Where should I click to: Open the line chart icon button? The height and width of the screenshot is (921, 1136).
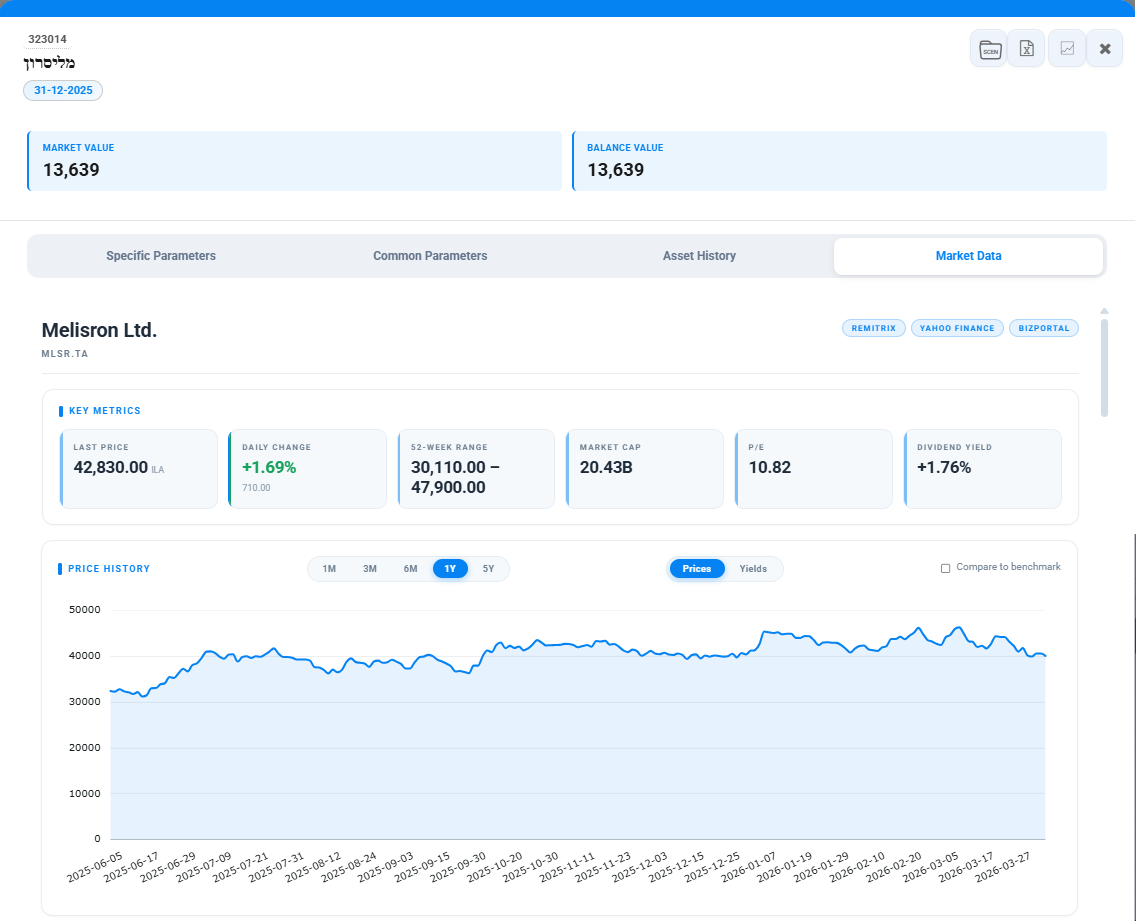(1067, 49)
